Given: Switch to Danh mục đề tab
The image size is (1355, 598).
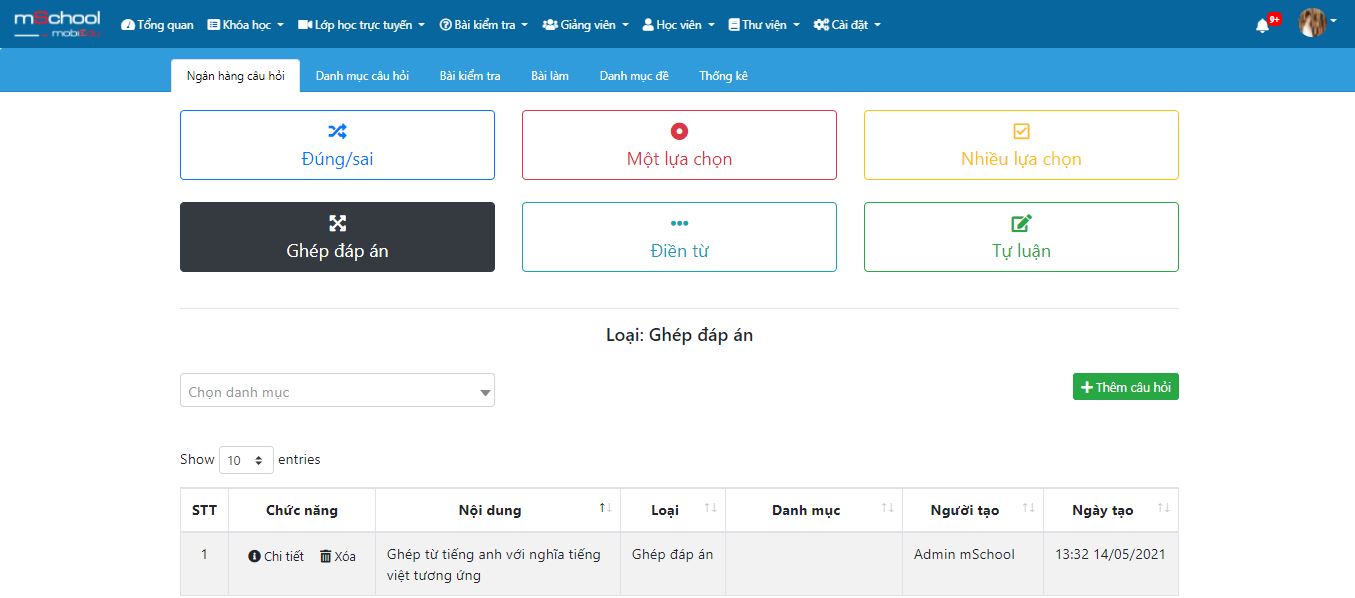Looking at the screenshot, I should point(634,76).
